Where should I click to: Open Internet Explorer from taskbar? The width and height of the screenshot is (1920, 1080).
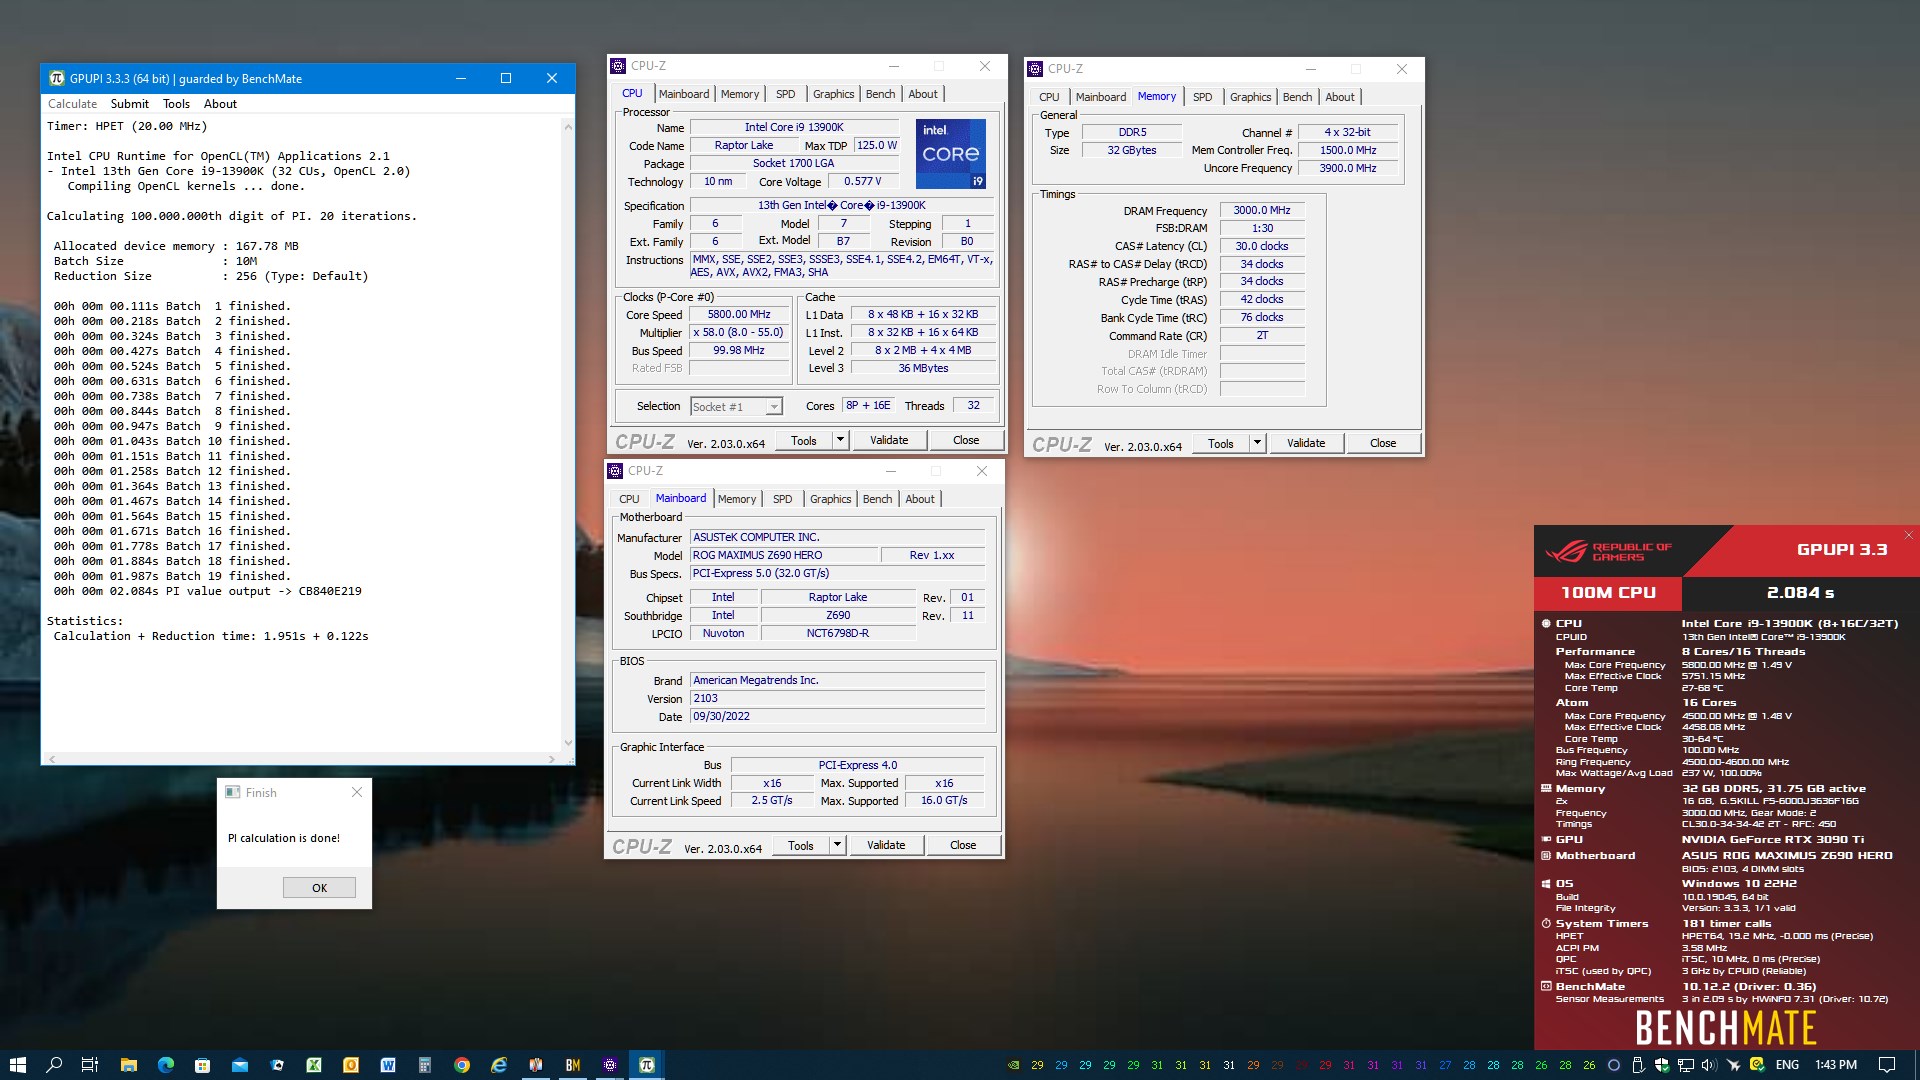(498, 1065)
